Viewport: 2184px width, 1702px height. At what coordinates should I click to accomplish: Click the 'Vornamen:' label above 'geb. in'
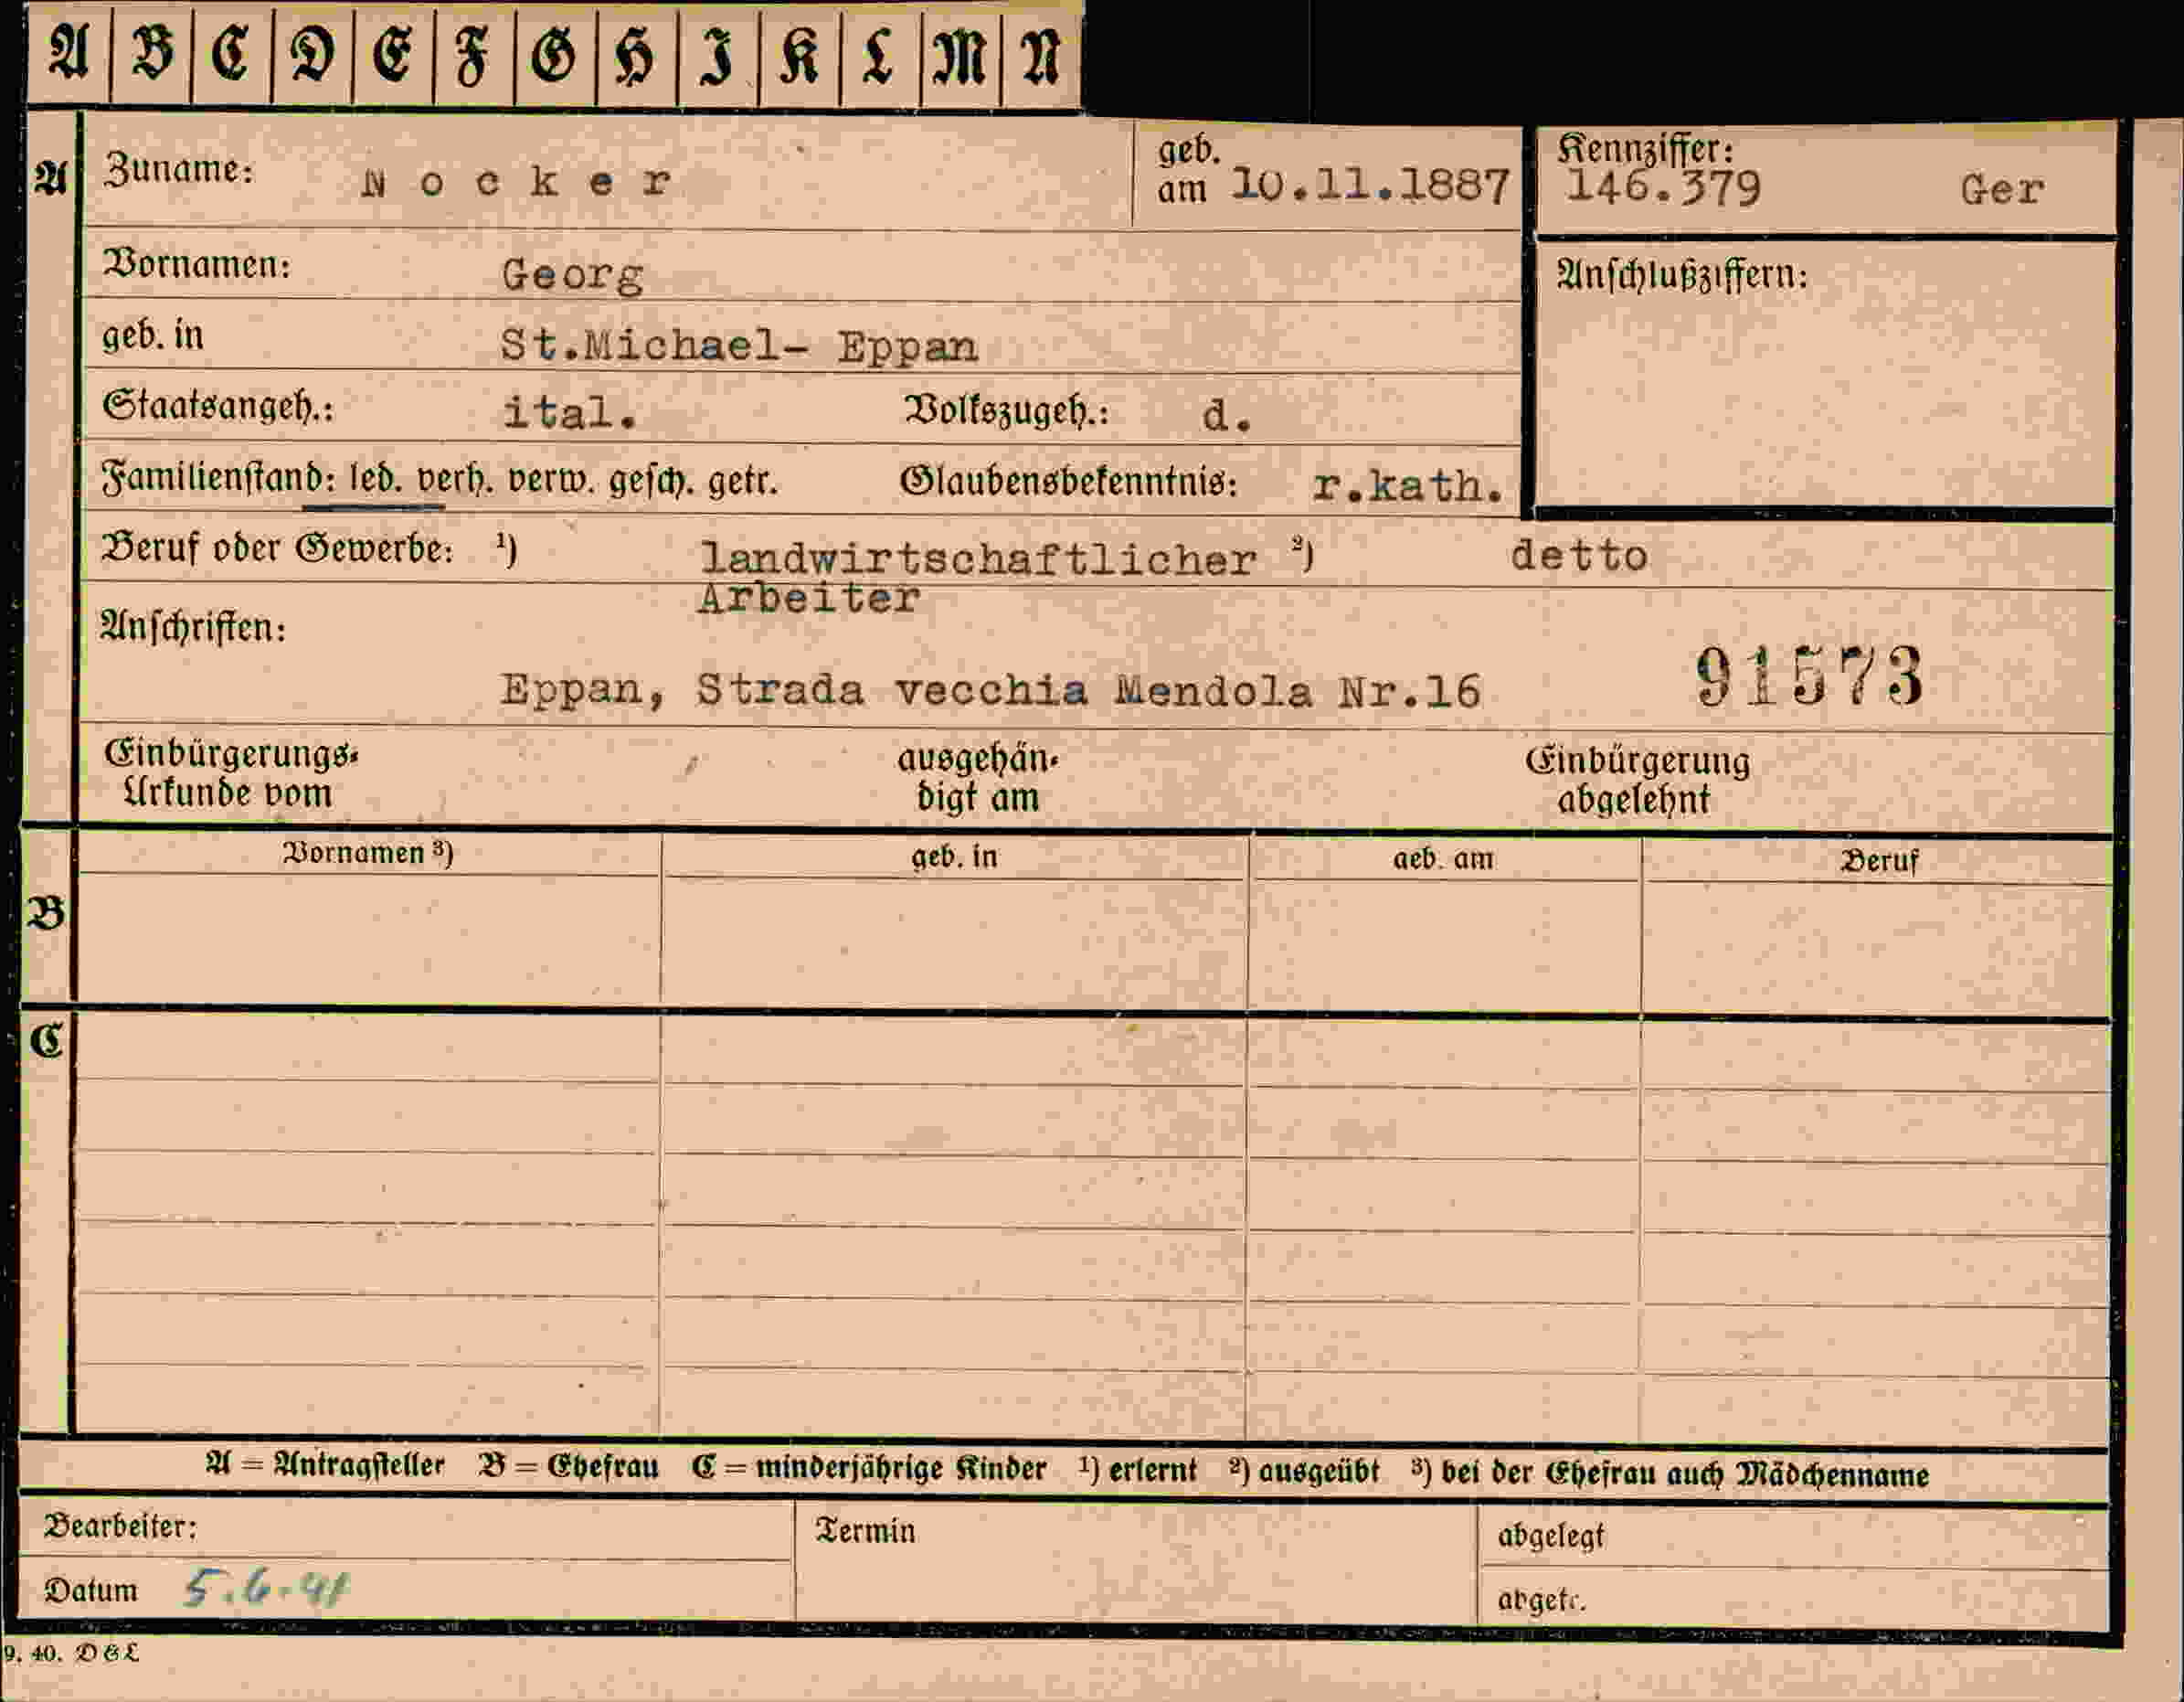(x=197, y=265)
